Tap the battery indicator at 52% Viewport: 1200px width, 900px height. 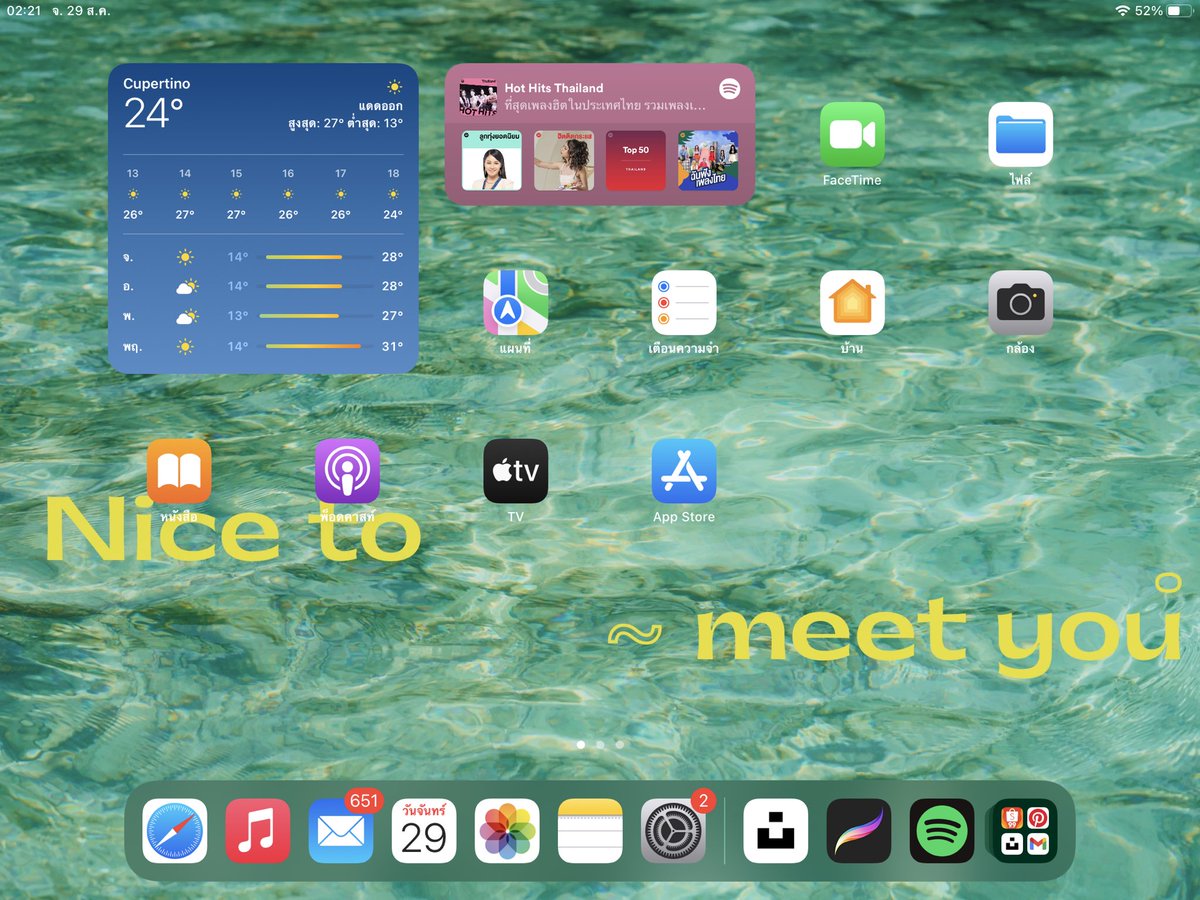coord(1180,10)
